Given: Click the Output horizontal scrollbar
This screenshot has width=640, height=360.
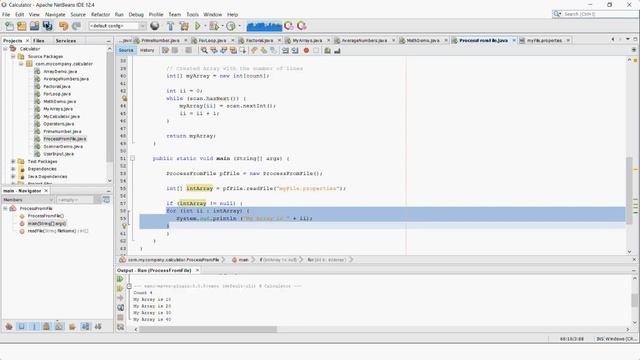Looking at the screenshot, I should 208,329.
